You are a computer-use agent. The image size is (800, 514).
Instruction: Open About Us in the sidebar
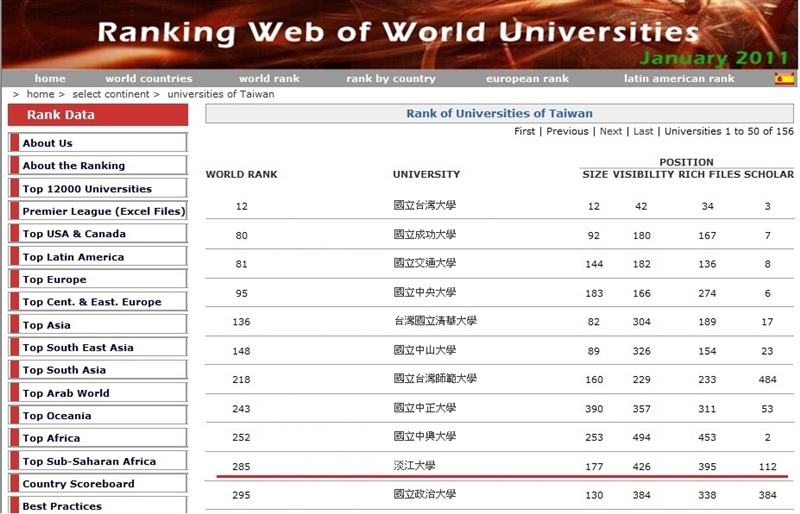tap(48, 143)
